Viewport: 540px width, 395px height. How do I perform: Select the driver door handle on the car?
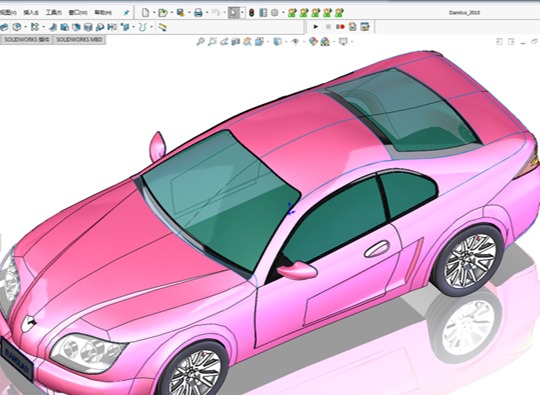(x=377, y=248)
